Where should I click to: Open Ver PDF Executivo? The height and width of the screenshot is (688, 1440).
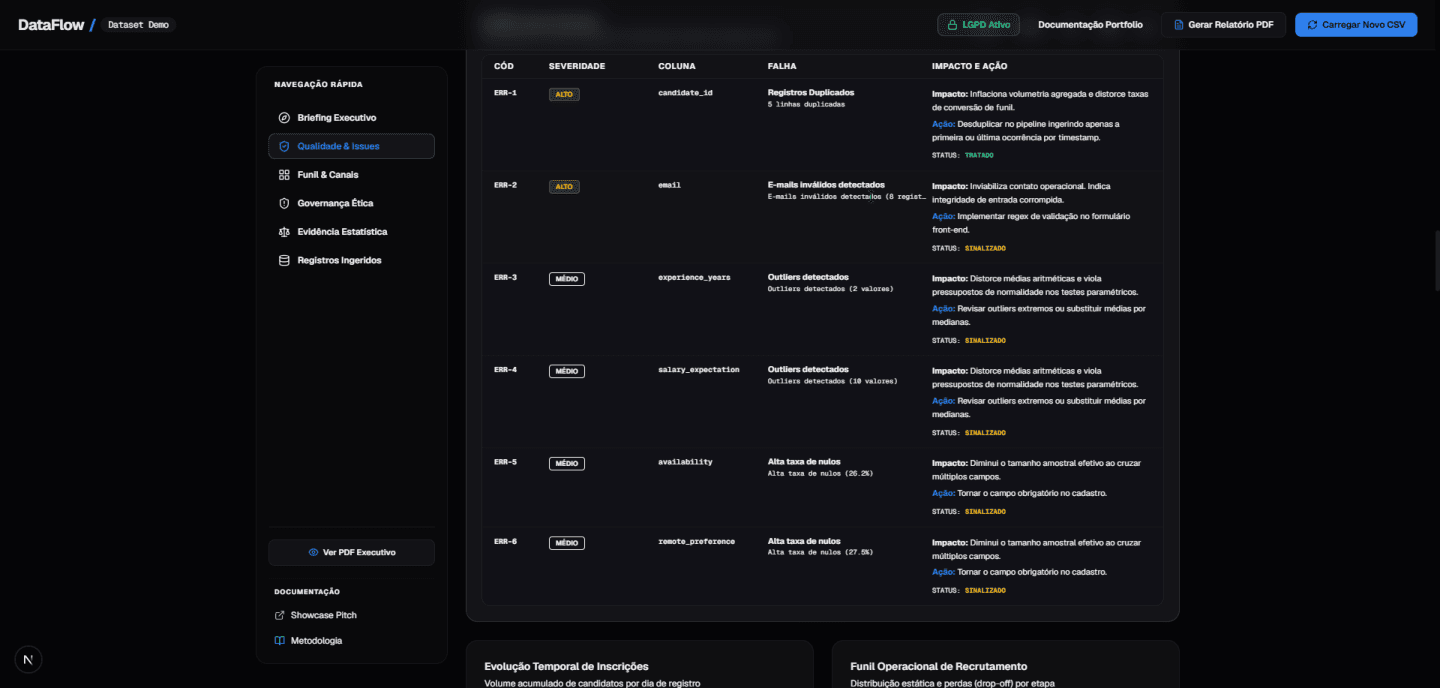coord(351,552)
